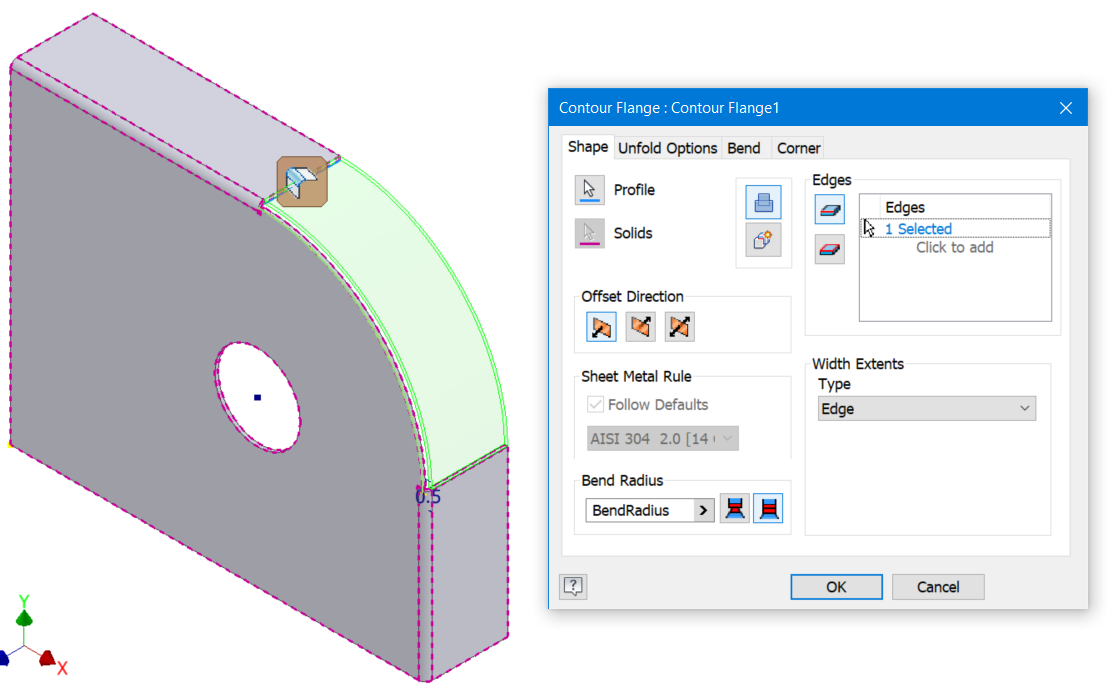Image resolution: width=1116 pixels, height=688 pixels.
Task: Close the Contour Flange dialog
Action: tap(1065, 108)
